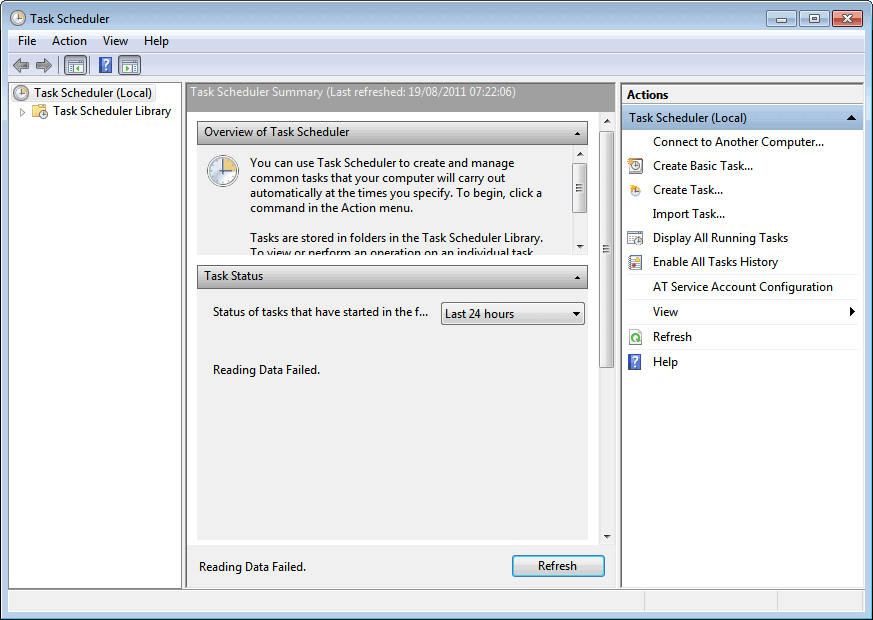Select Task Scheduler Library tree item
The height and width of the screenshot is (620, 873).
click(x=112, y=111)
